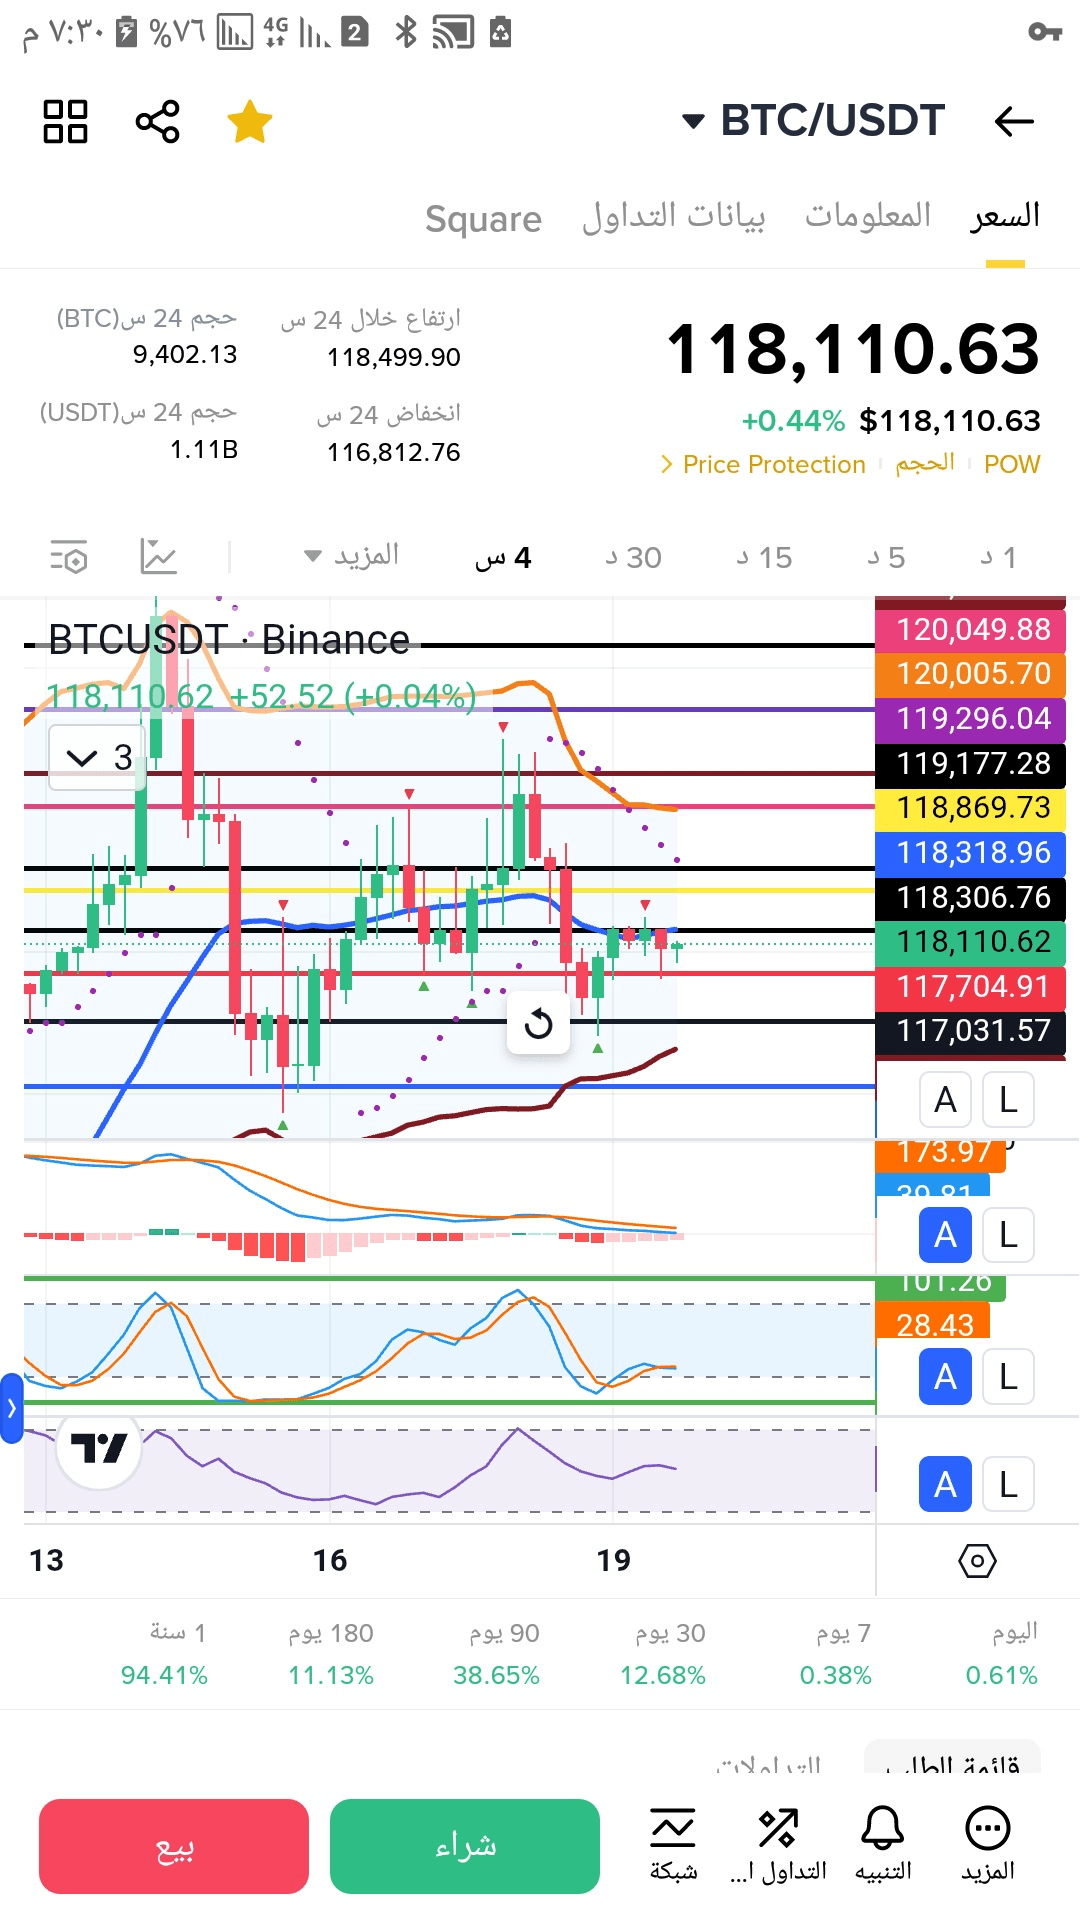This screenshot has height=1920, width=1080.
Task: Tap the red بيع sell button
Action: pos(174,1846)
